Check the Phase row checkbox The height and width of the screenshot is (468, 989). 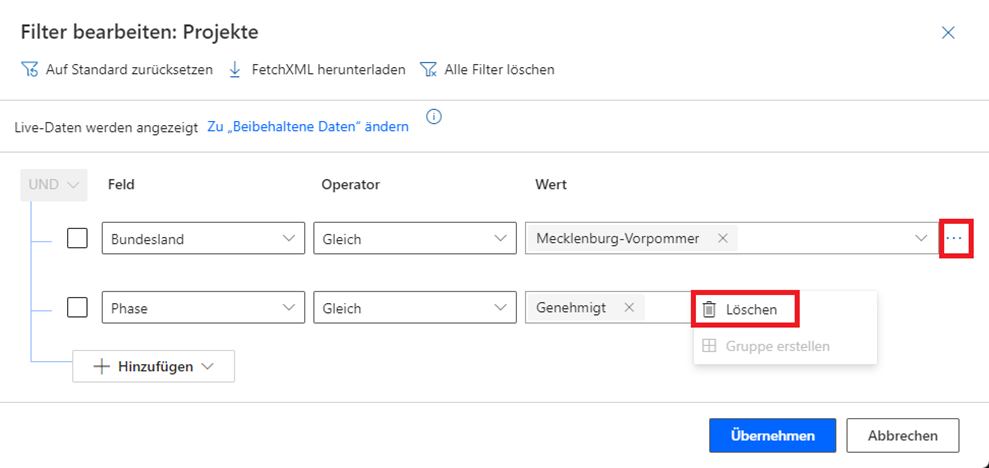(x=77, y=308)
